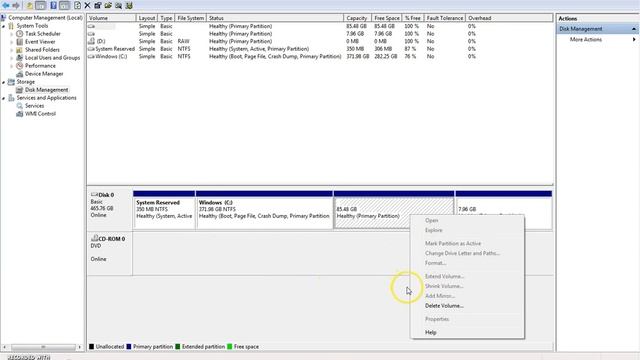Expand the Task Scheduler node arrow

(x=12, y=34)
